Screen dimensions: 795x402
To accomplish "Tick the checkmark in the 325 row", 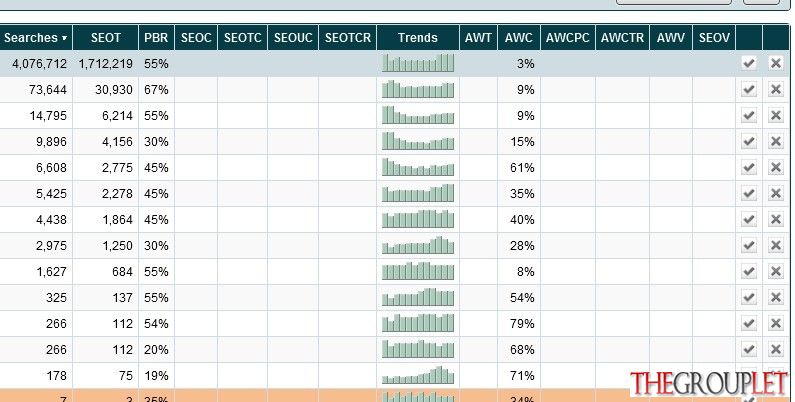I will coord(749,297).
